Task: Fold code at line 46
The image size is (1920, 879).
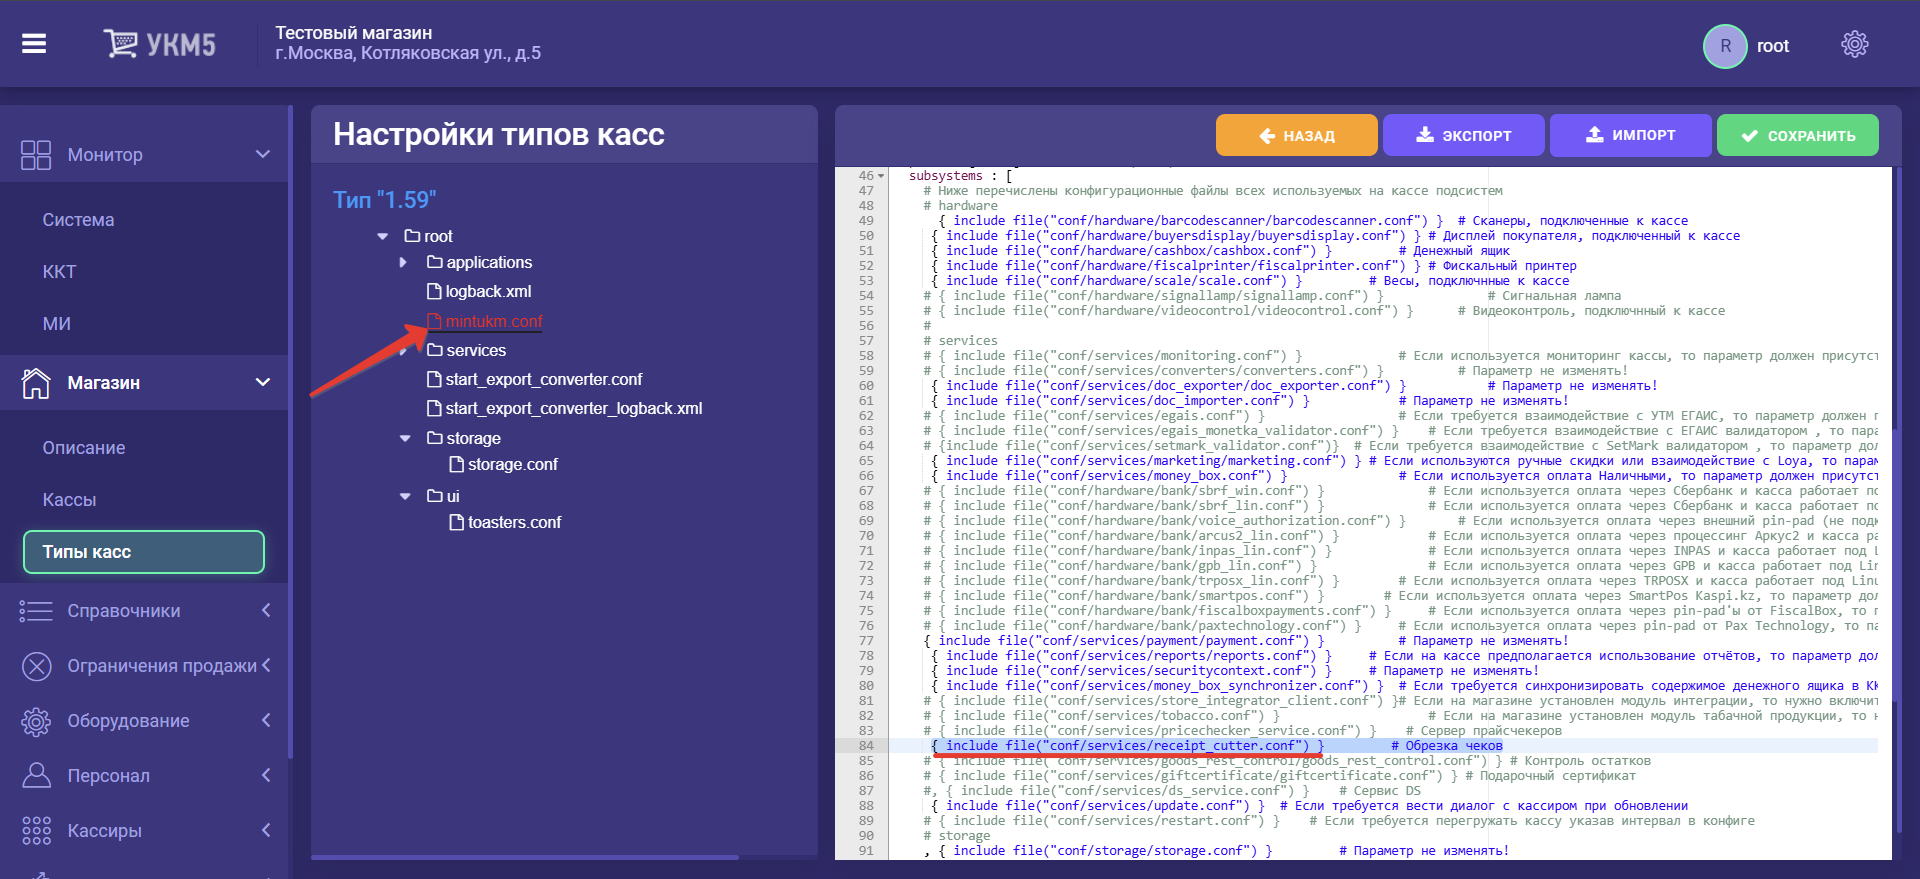Action: coord(881,176)
